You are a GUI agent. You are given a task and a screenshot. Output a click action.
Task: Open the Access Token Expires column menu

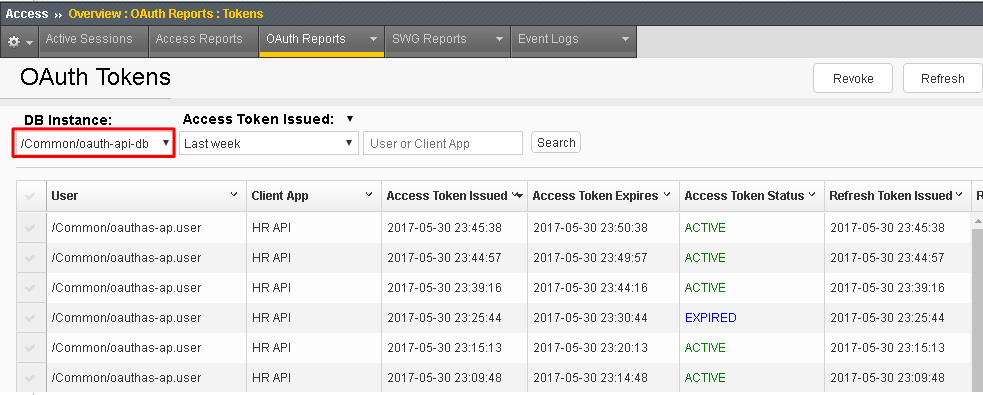coord(667,195)
